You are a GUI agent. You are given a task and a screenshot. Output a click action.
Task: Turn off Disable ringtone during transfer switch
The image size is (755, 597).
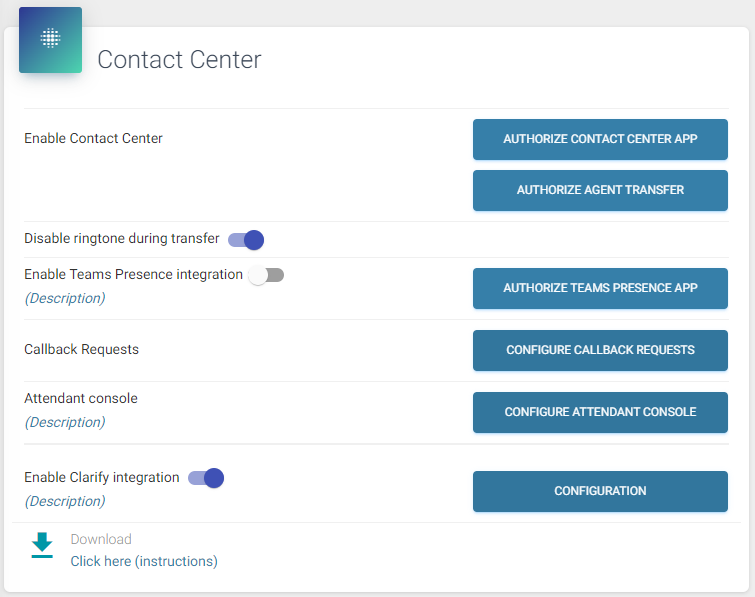click(246, 240)
